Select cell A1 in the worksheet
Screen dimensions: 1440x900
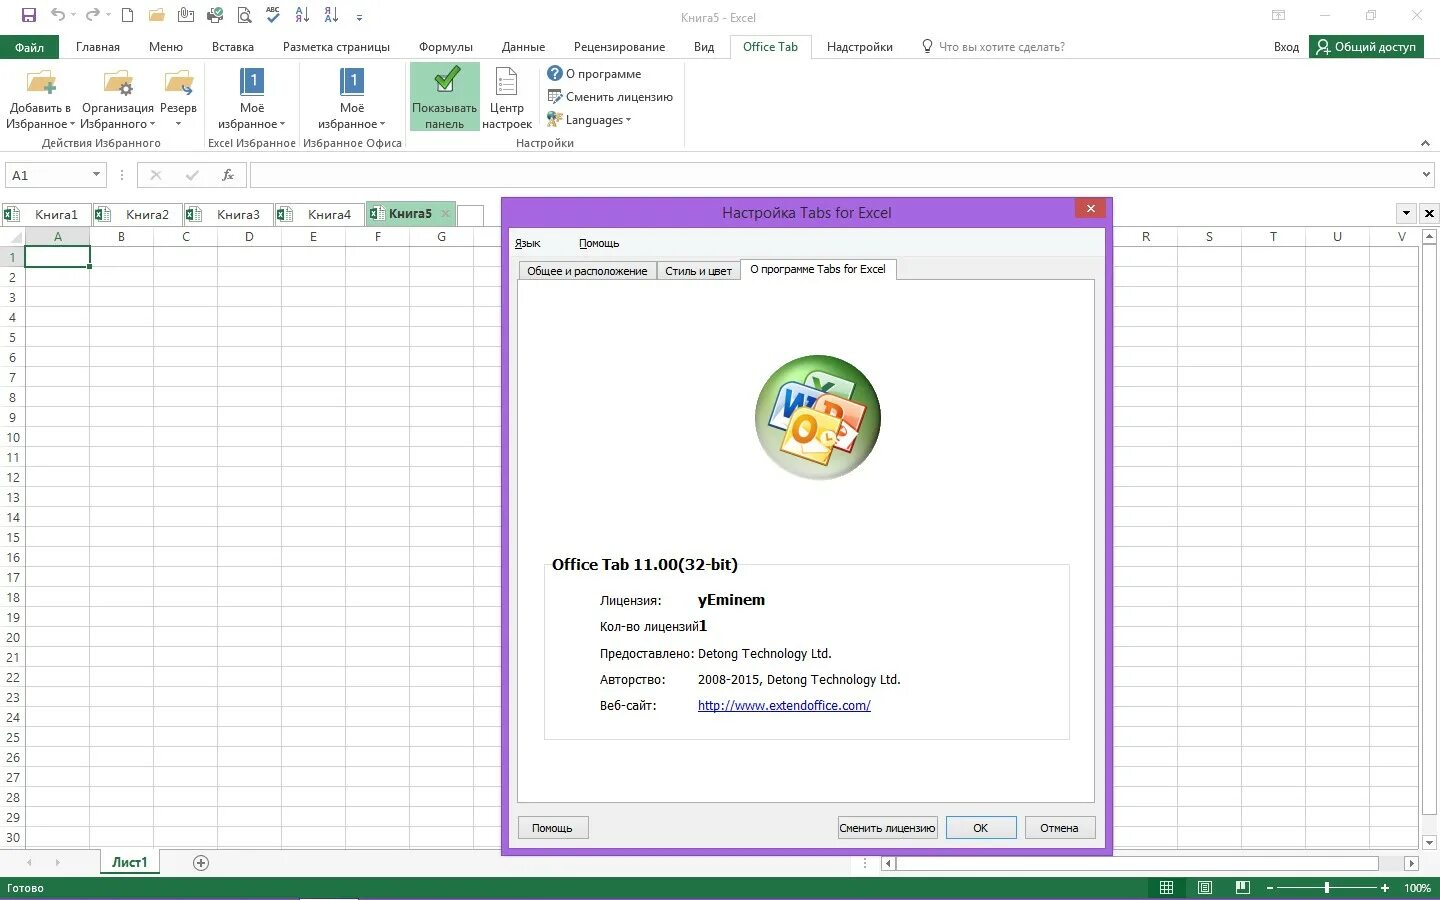tap(58, 257)
